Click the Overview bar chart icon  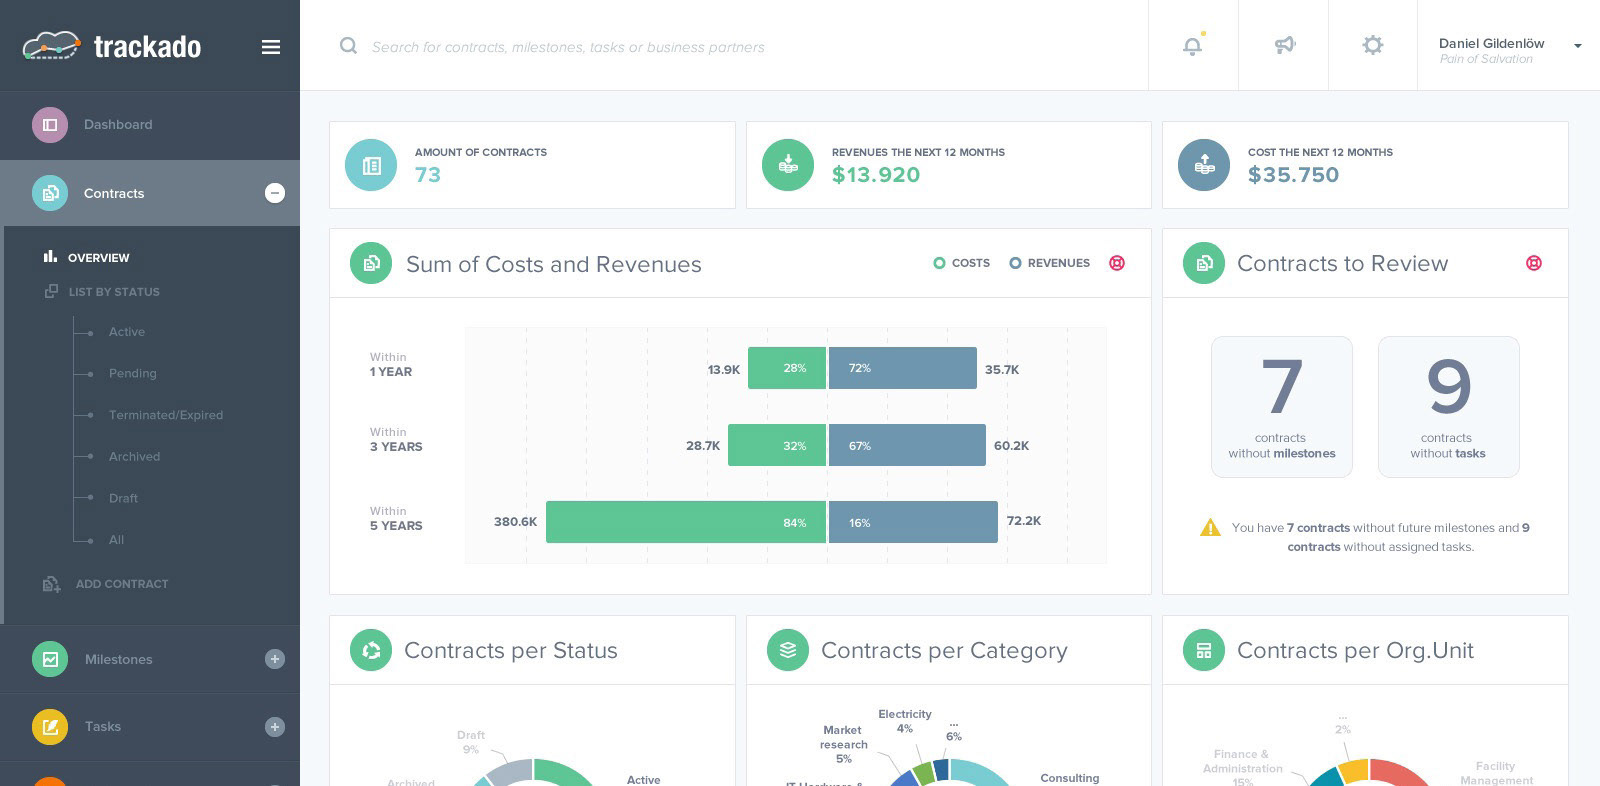pyautogui.click(x=50, y=257)
